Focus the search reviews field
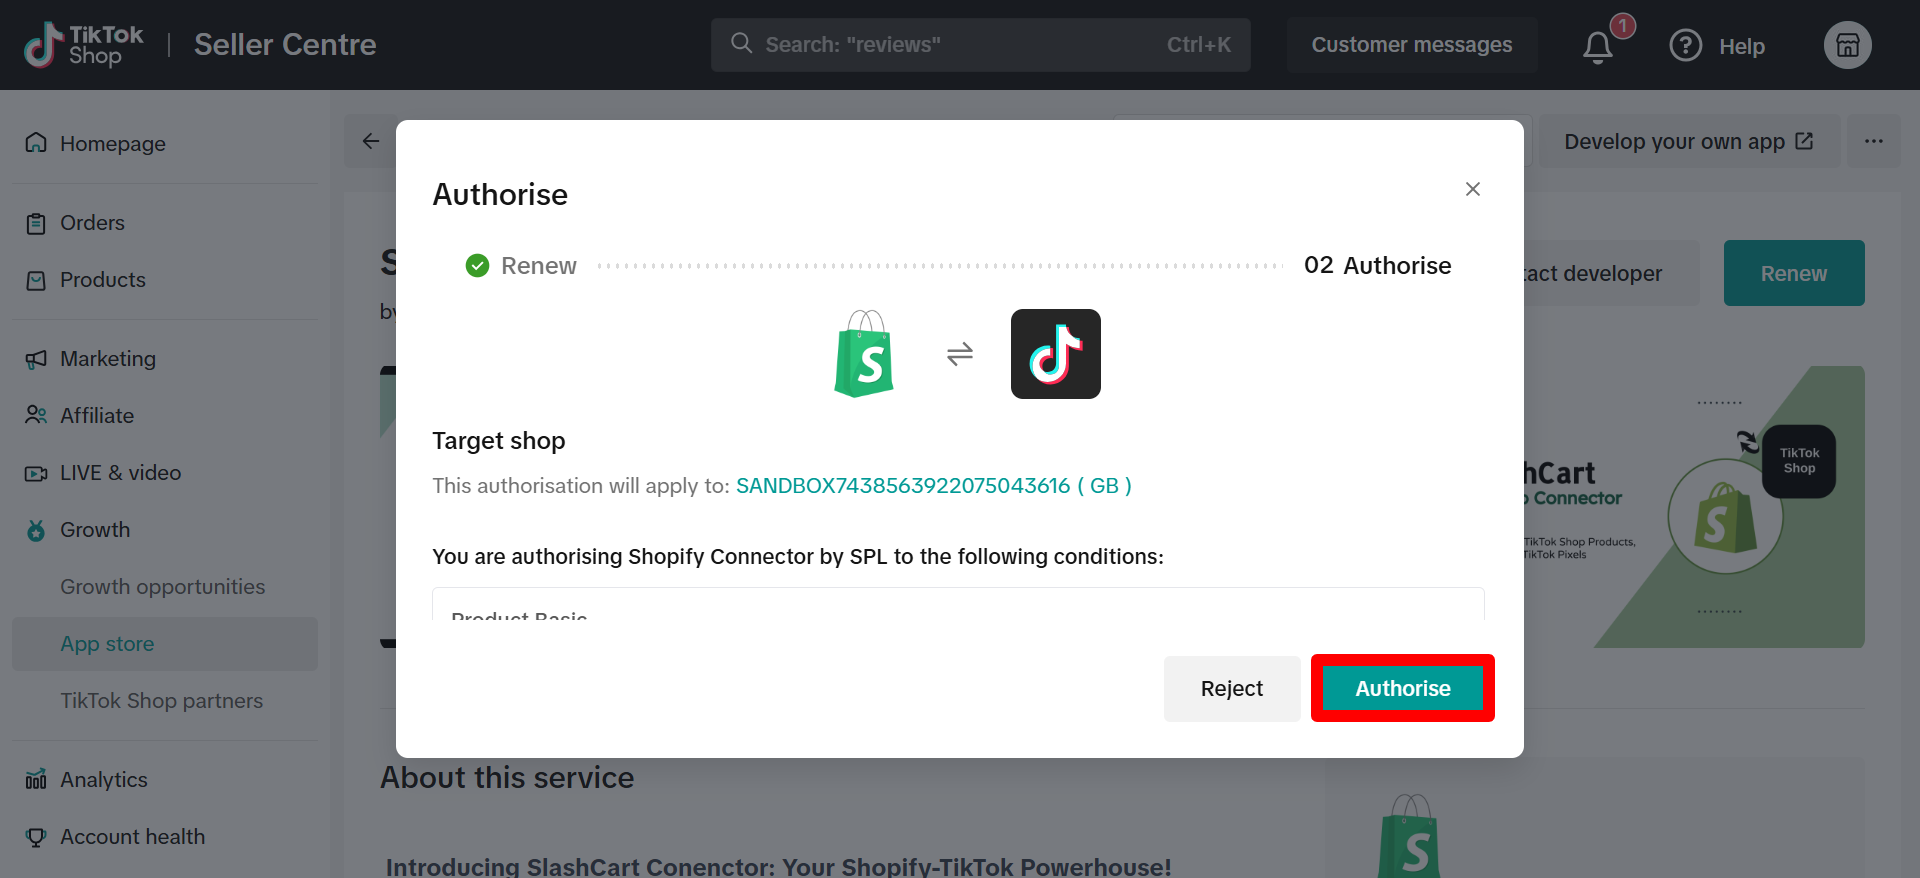Image resolution: width=1920 pixels, height=878 pixels. click(980, 45)
